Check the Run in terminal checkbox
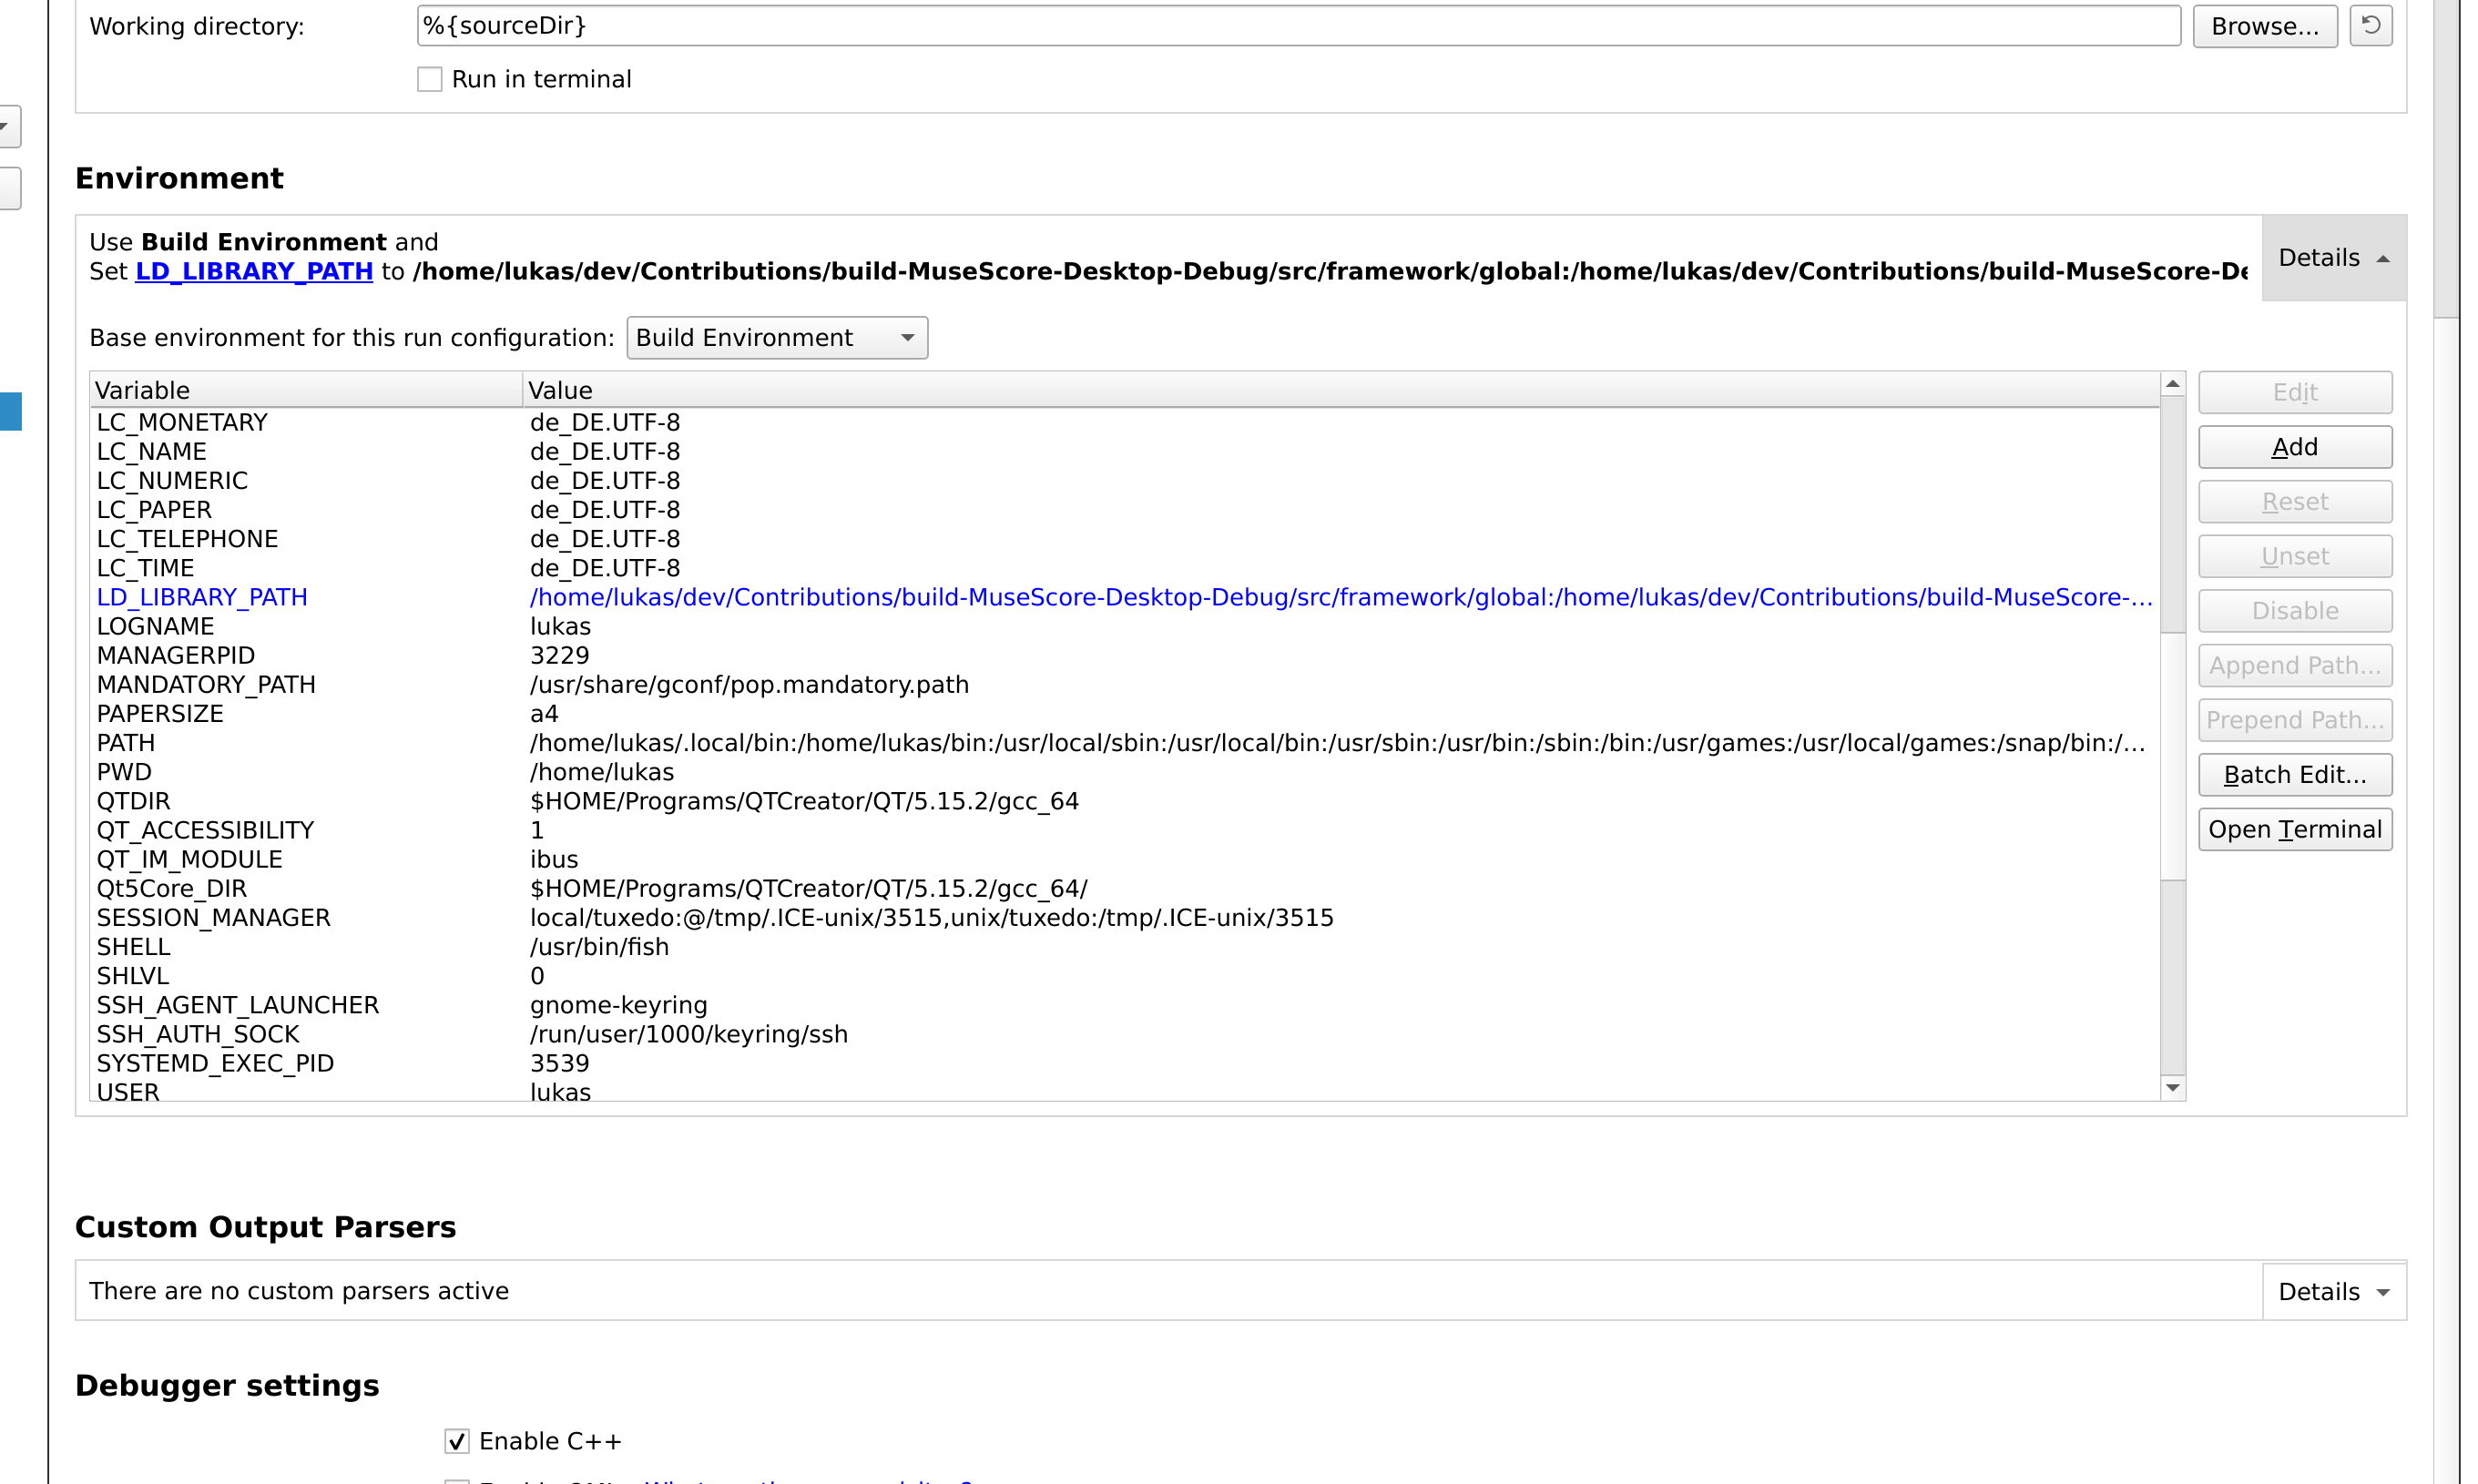 tap(430, 78)
